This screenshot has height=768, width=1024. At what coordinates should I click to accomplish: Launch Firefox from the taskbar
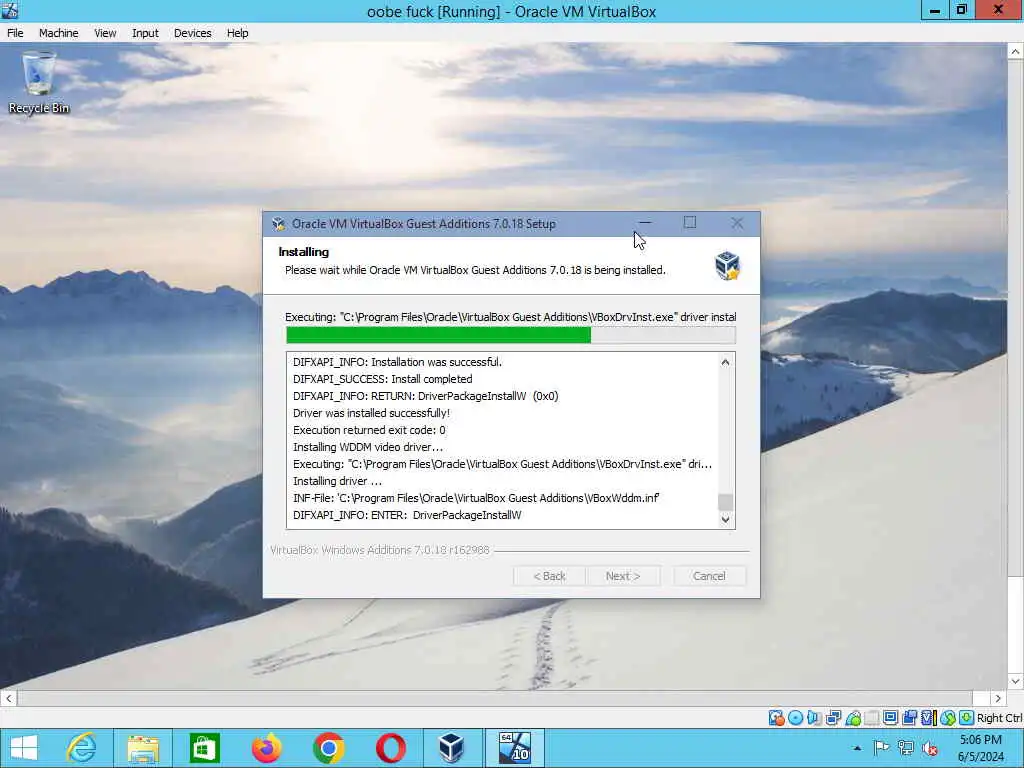pyautogui.click(x=266, y=748)
